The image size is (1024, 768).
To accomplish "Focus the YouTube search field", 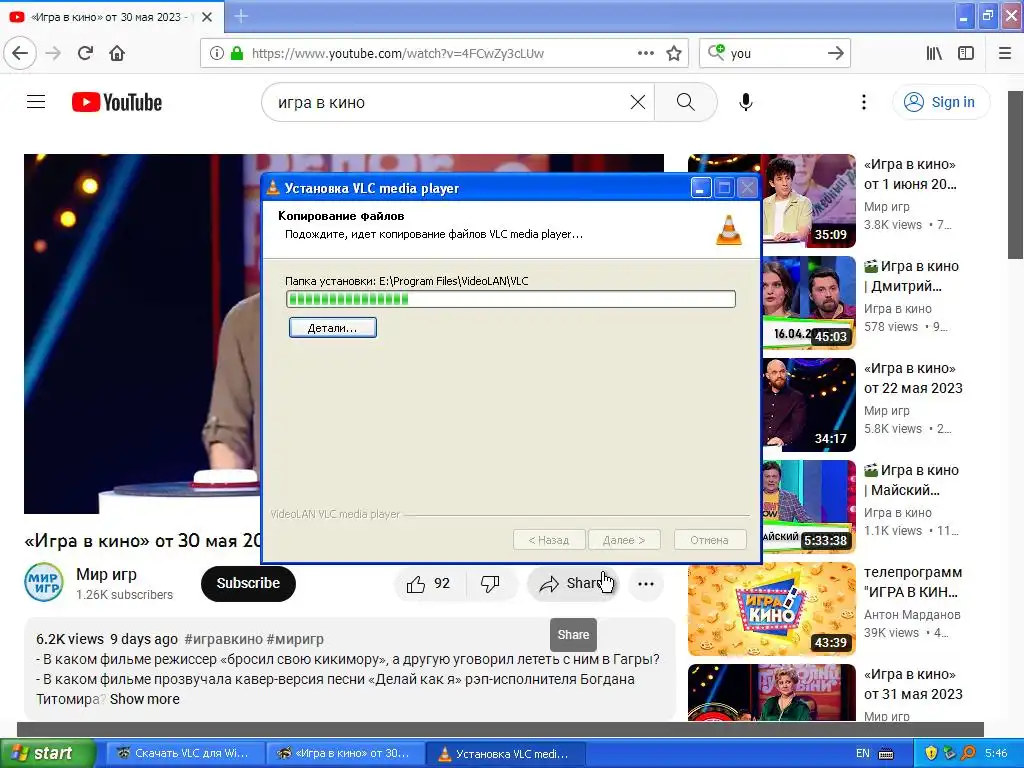I will (451, 102).
